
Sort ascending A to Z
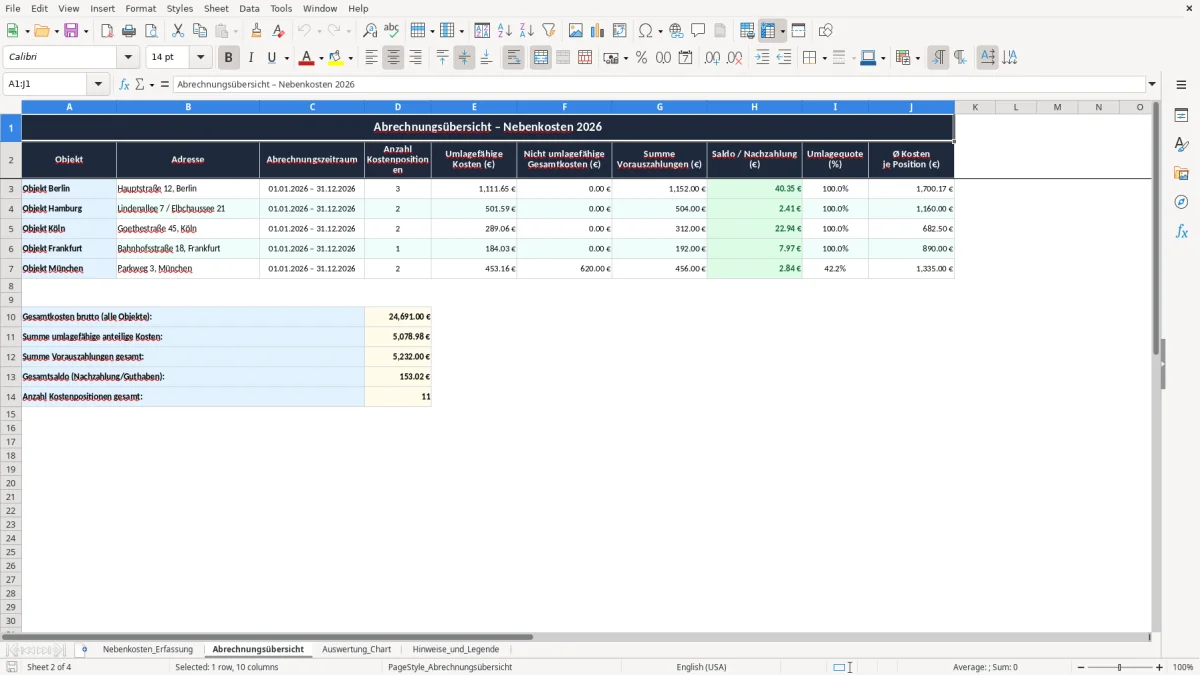504,31
